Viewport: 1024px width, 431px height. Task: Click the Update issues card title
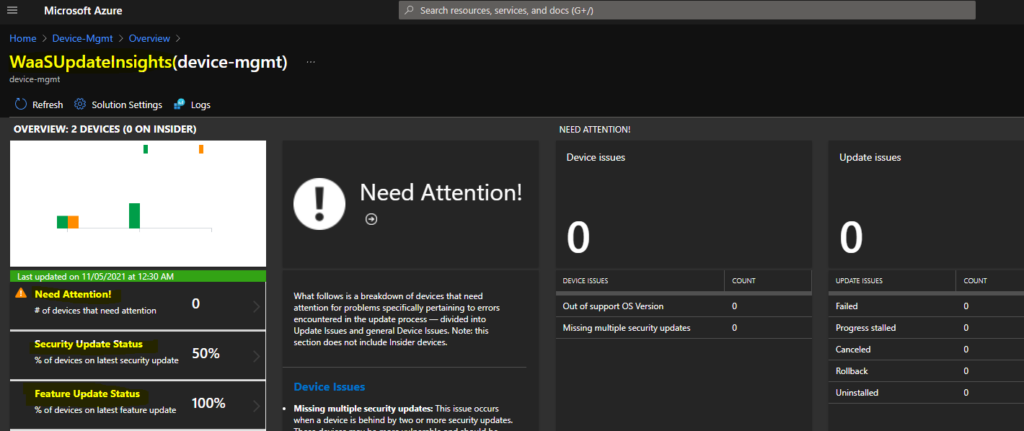(870, 157)
